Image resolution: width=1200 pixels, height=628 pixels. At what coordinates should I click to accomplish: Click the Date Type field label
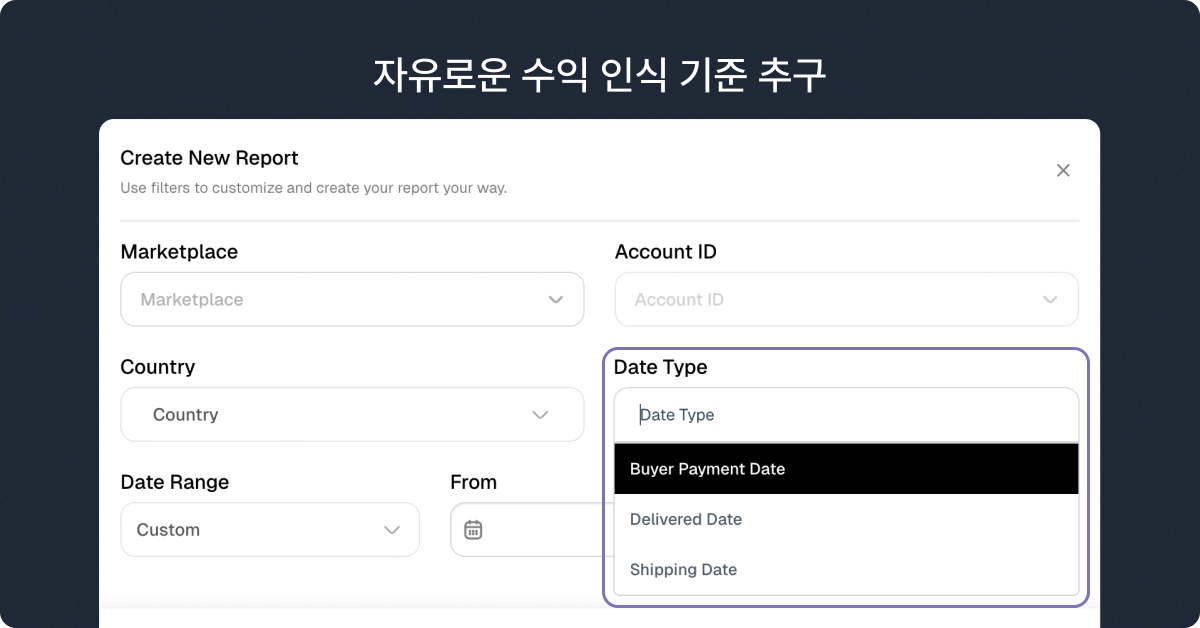660,367
